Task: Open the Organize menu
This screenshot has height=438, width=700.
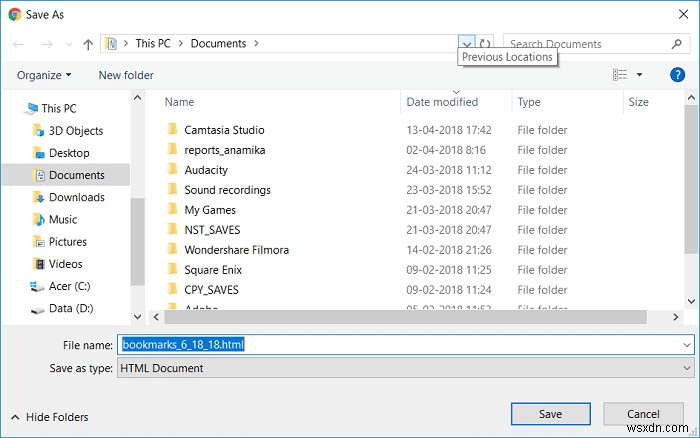Action: point(44,75)
